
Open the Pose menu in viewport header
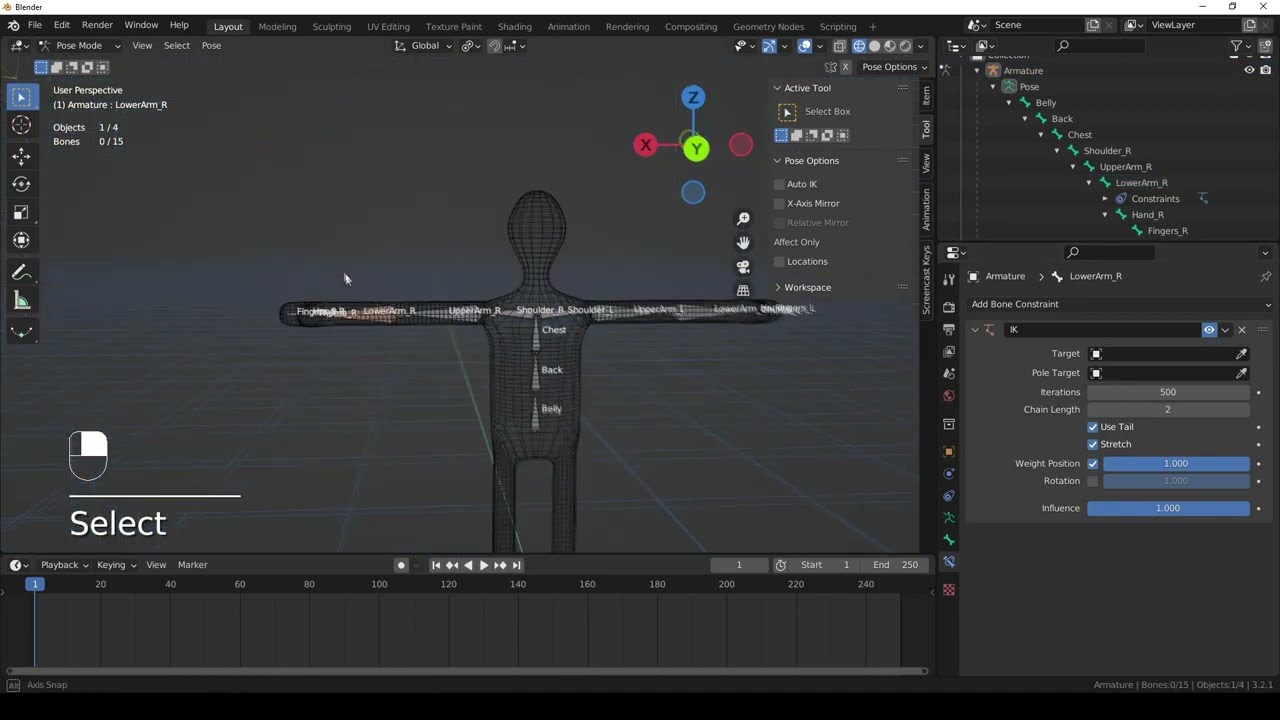coord(211,46)
